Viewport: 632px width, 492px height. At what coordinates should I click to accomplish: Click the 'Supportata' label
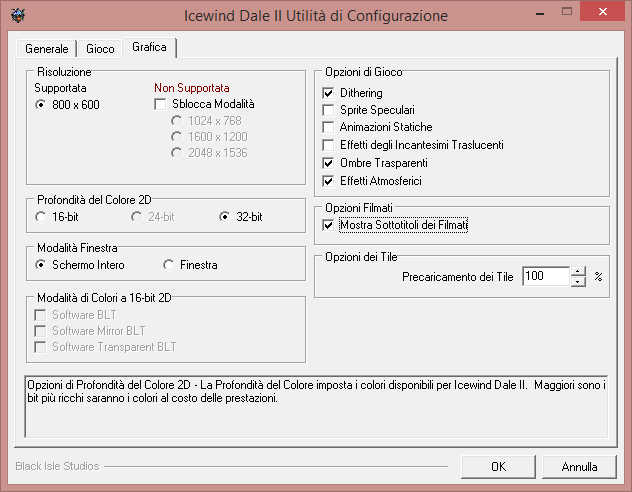coord(60,88)
